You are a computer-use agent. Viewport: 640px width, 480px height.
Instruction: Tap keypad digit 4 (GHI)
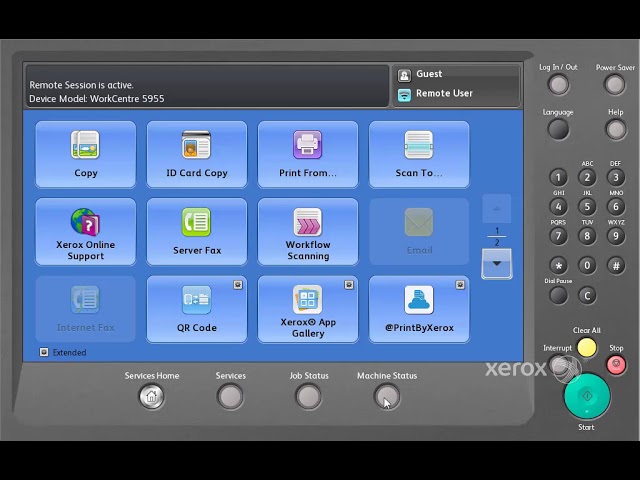[558, 207]
